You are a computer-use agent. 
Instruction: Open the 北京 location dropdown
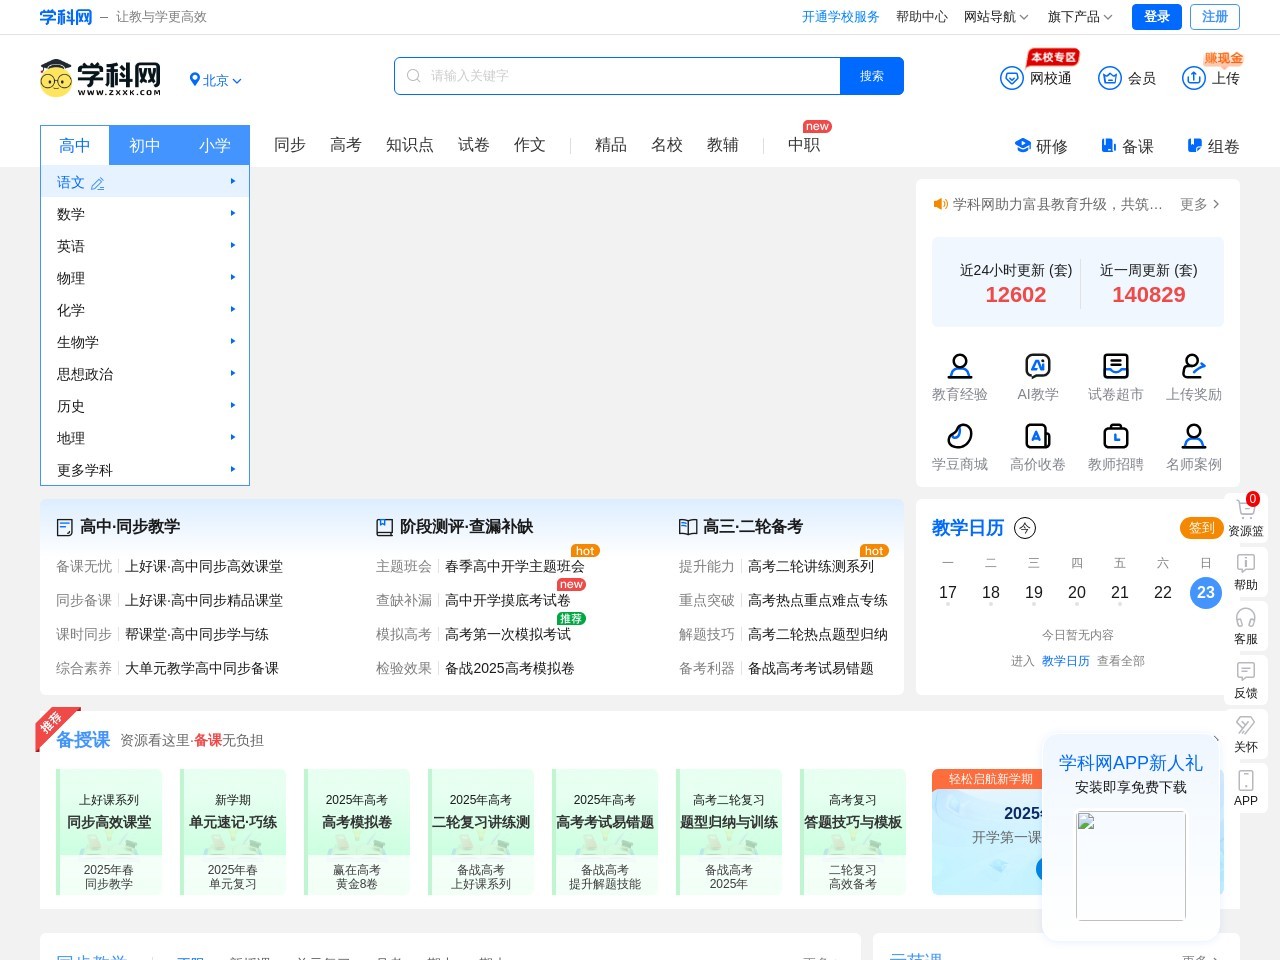(x=215, y=80)
